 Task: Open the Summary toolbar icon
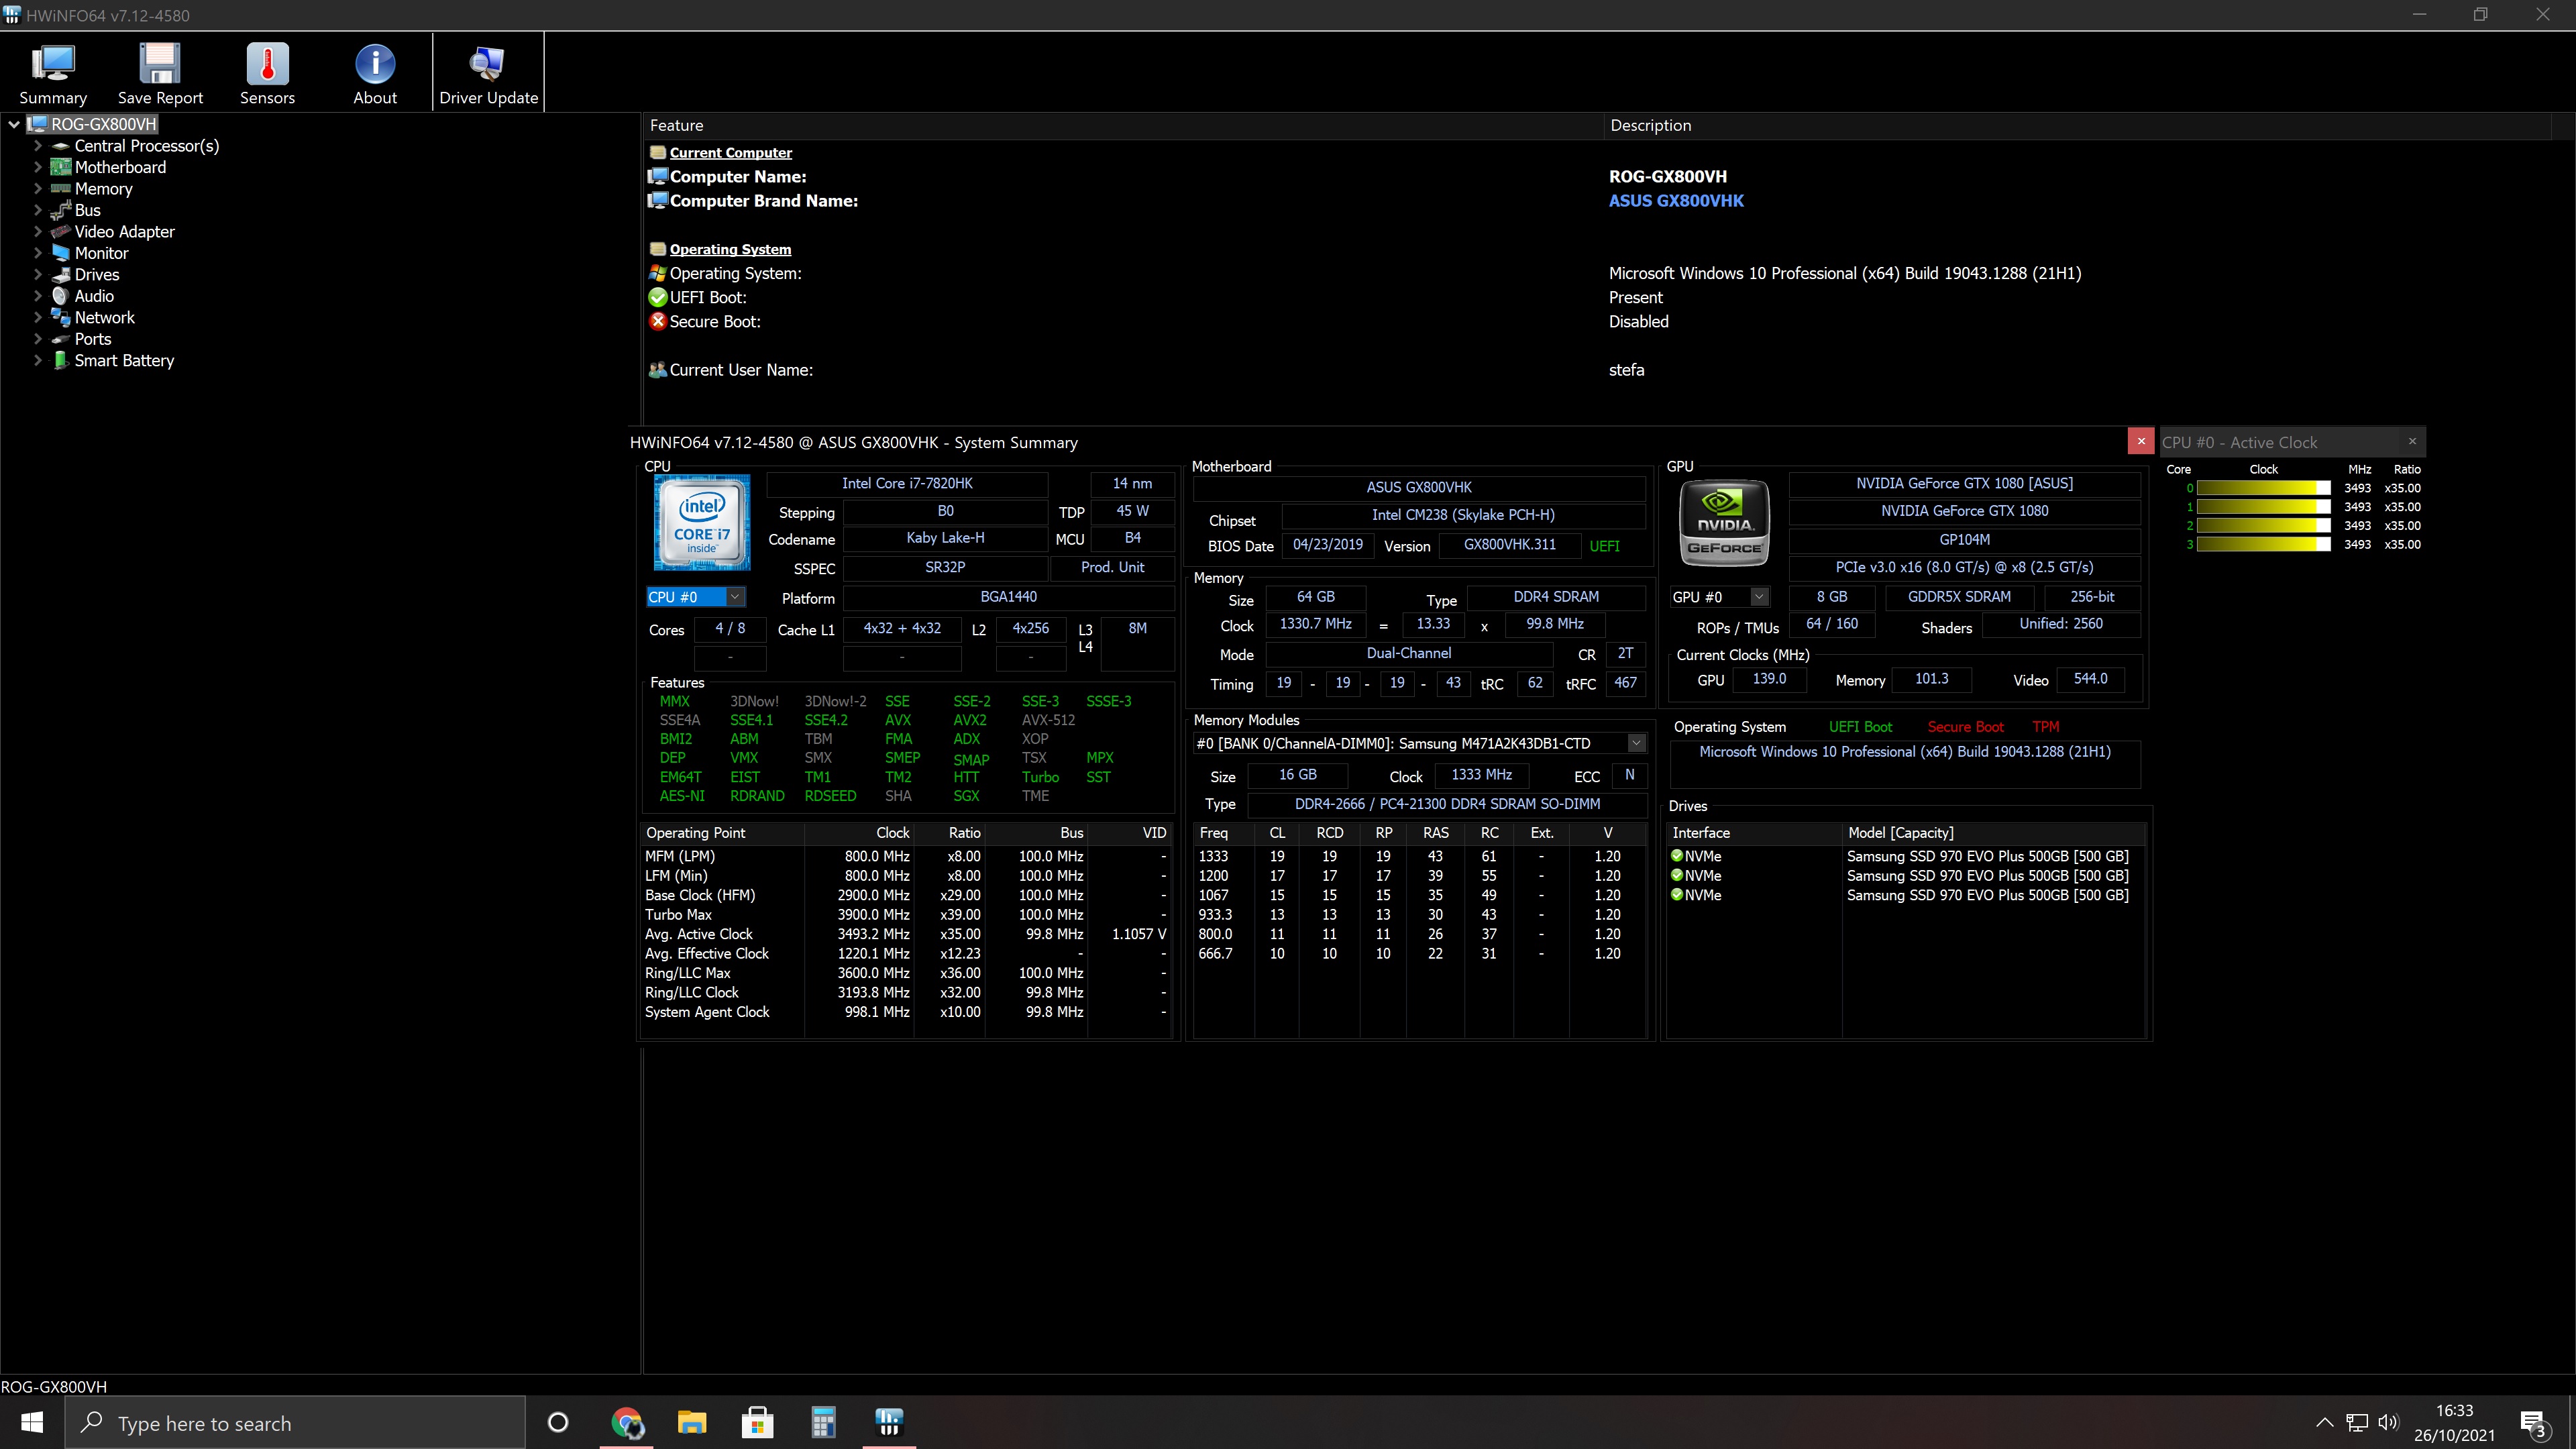(53, 73)
